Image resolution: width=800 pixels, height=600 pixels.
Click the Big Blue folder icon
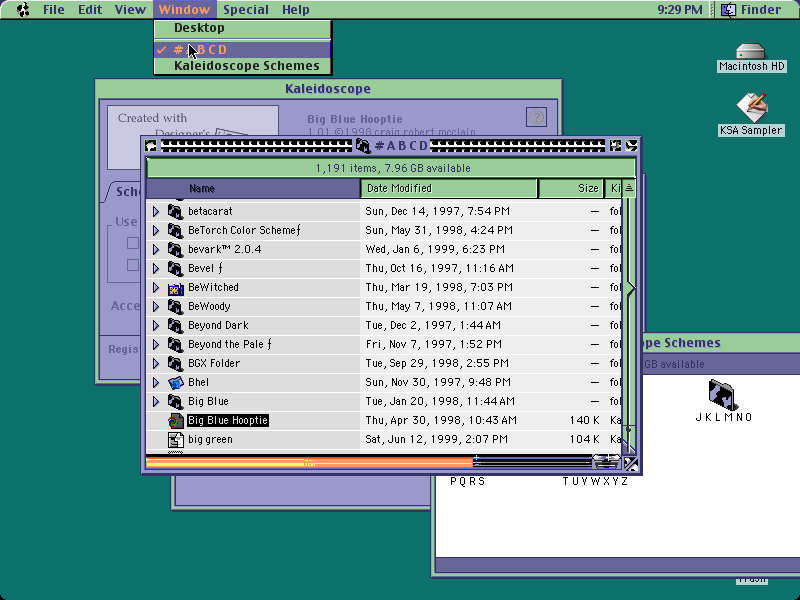point(175,402)
